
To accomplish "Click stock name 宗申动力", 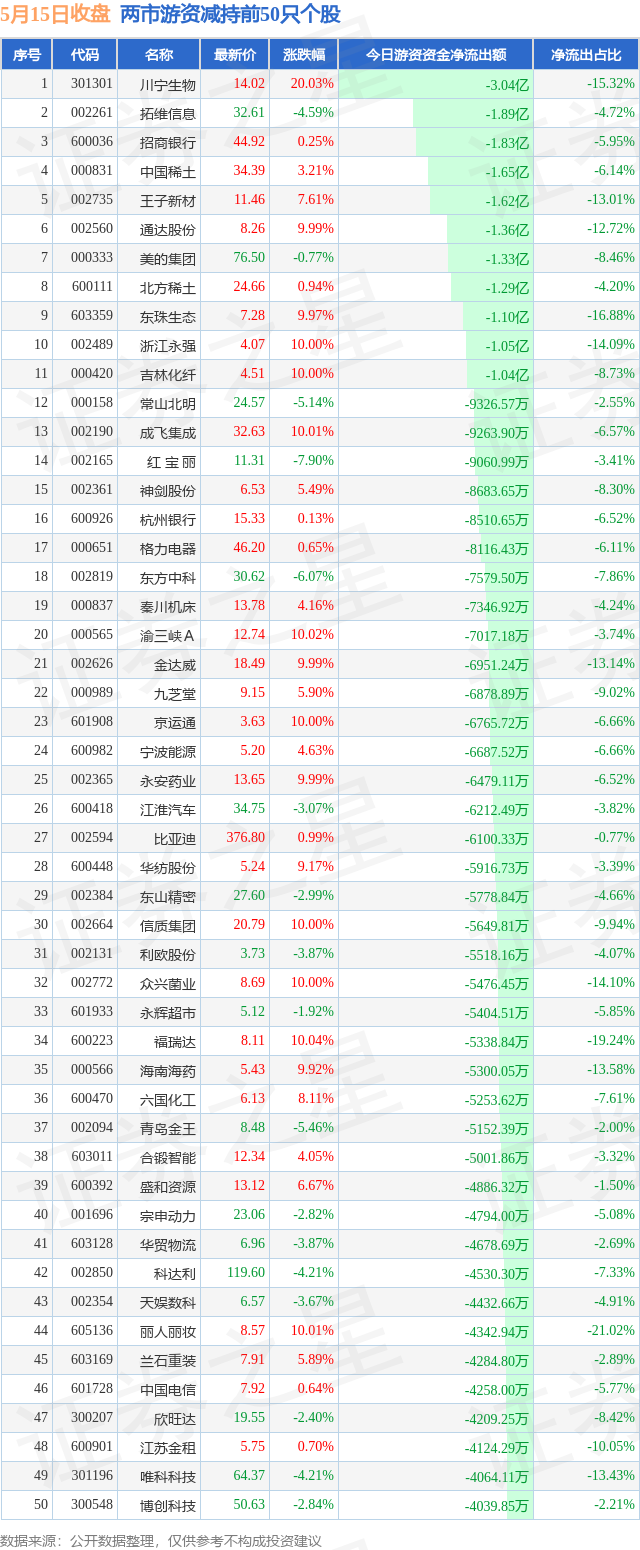I will click(x=168, y=1215).
